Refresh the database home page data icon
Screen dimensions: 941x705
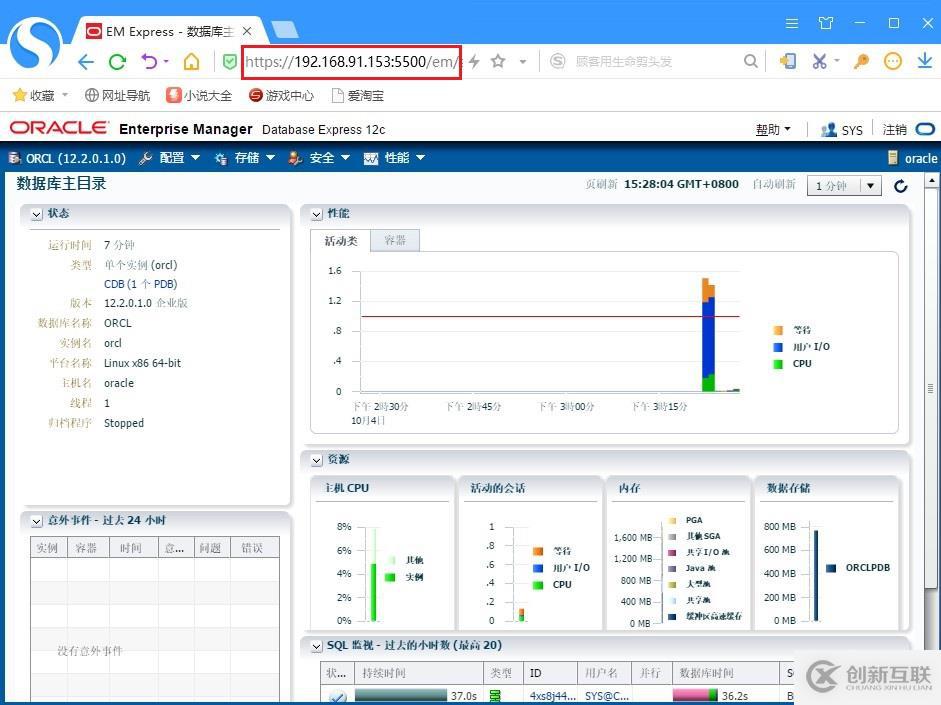click(900, 186)
